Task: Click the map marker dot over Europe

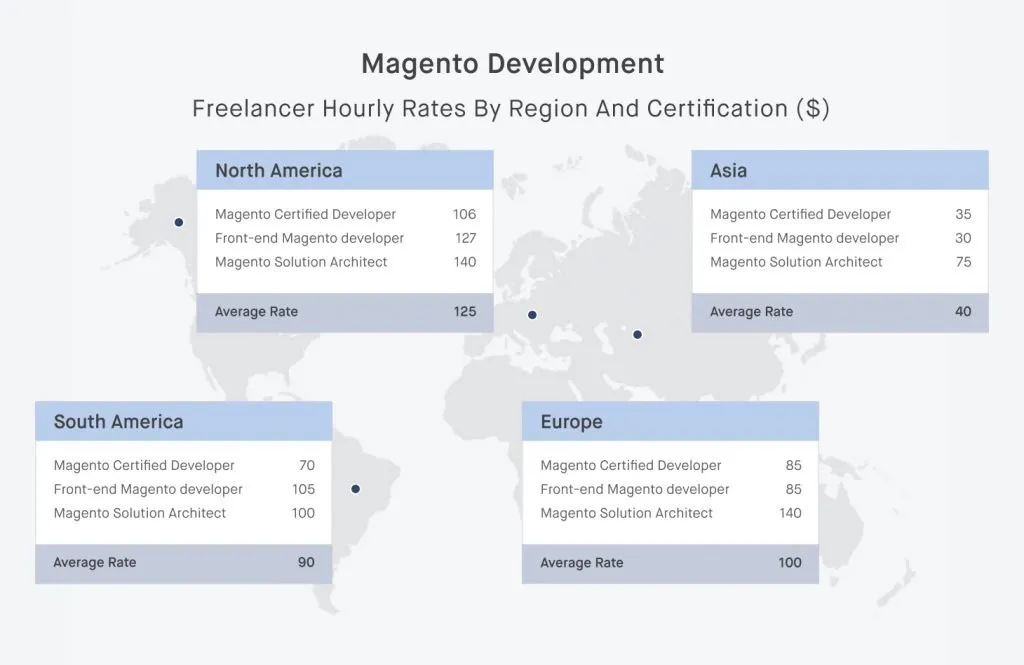Action: click(x=532, y=315)
